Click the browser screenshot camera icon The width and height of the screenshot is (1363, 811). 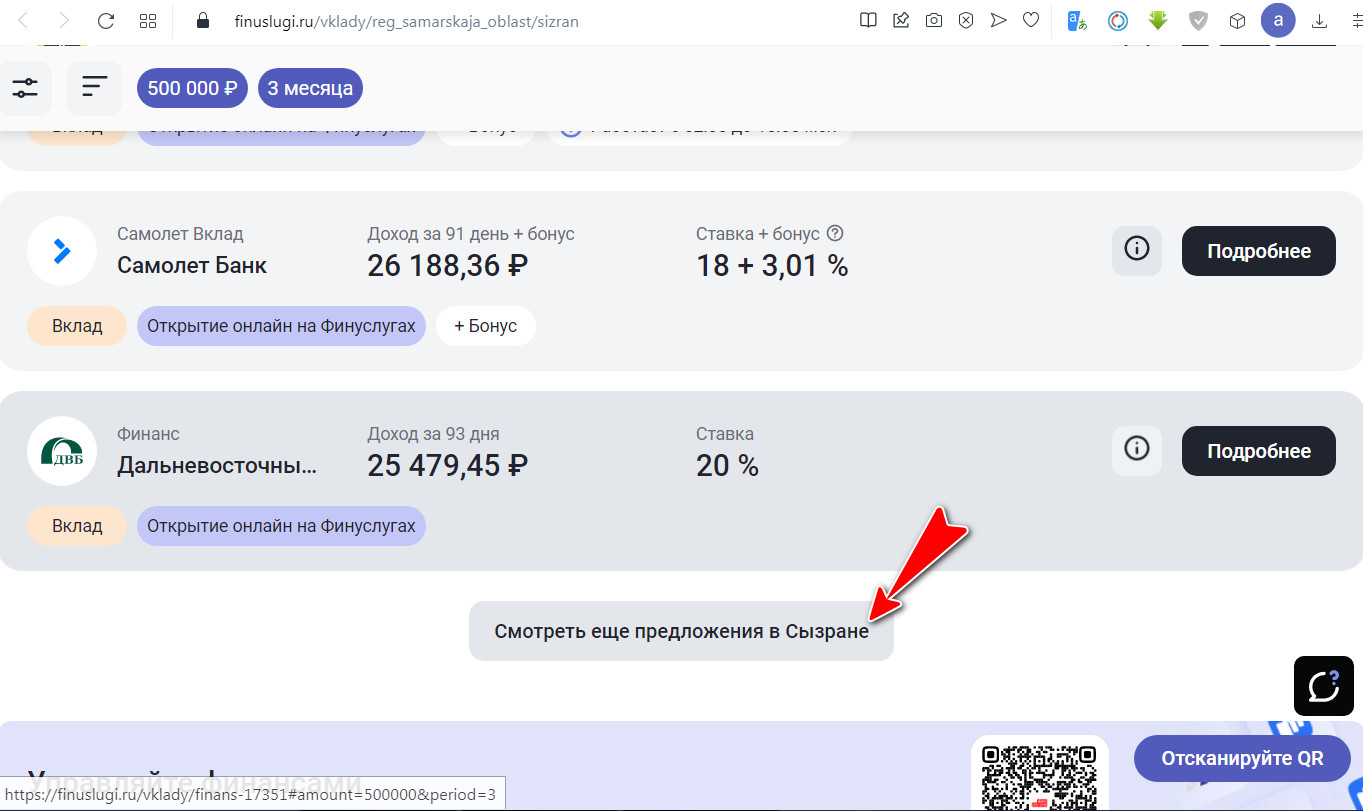[x=934, y=21]
